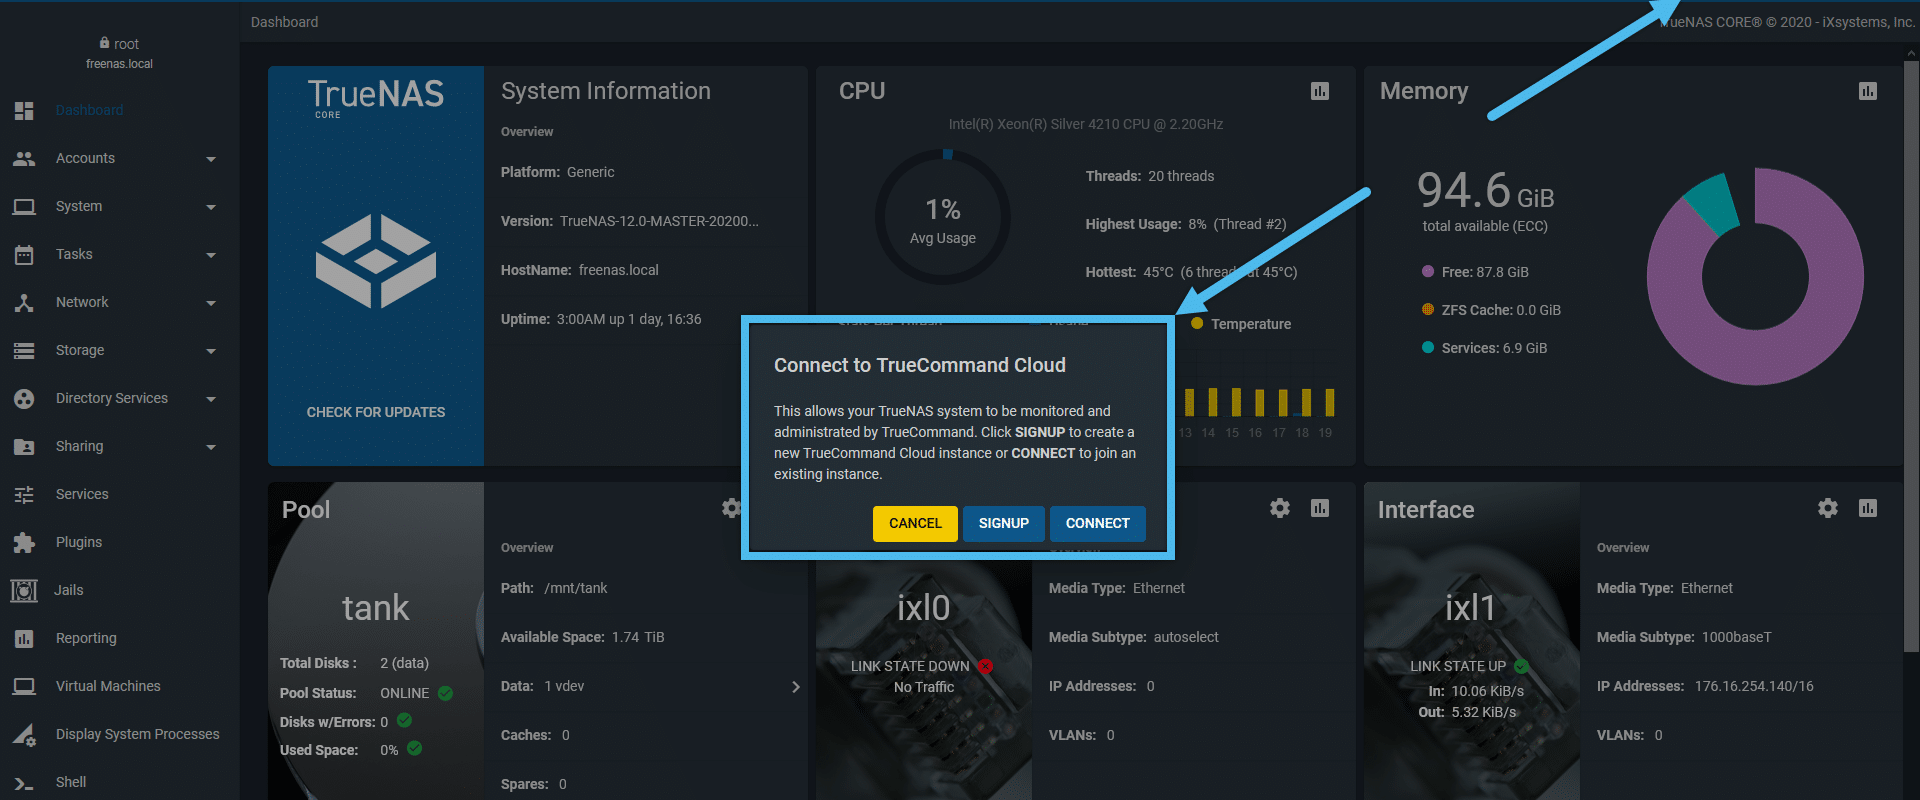This screenshot has height=800, width=1920.
Task: Expand the System menu arrow
Action: 211,207
